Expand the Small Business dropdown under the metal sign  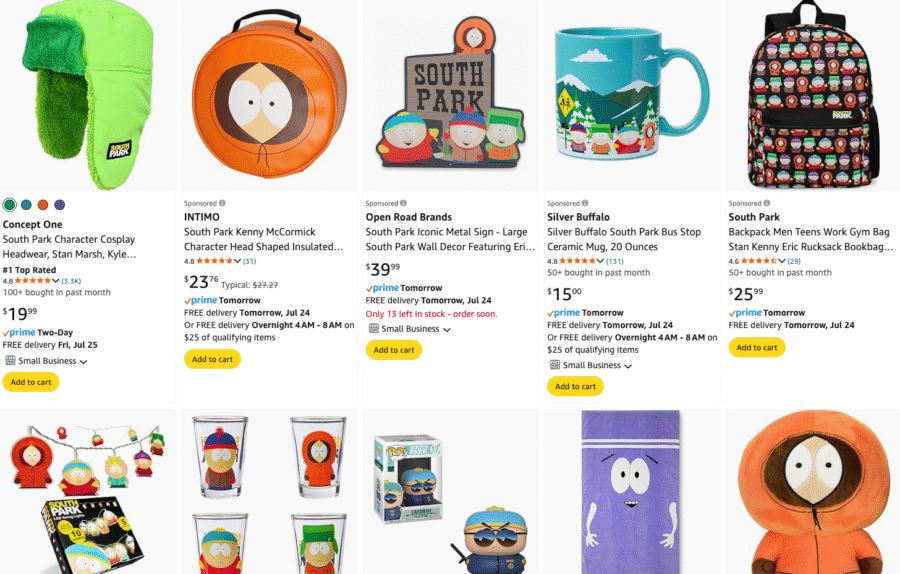(447, 330)
